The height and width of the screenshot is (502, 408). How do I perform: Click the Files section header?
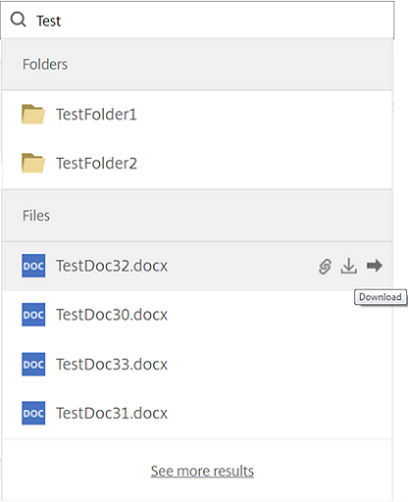coord(197,216)
